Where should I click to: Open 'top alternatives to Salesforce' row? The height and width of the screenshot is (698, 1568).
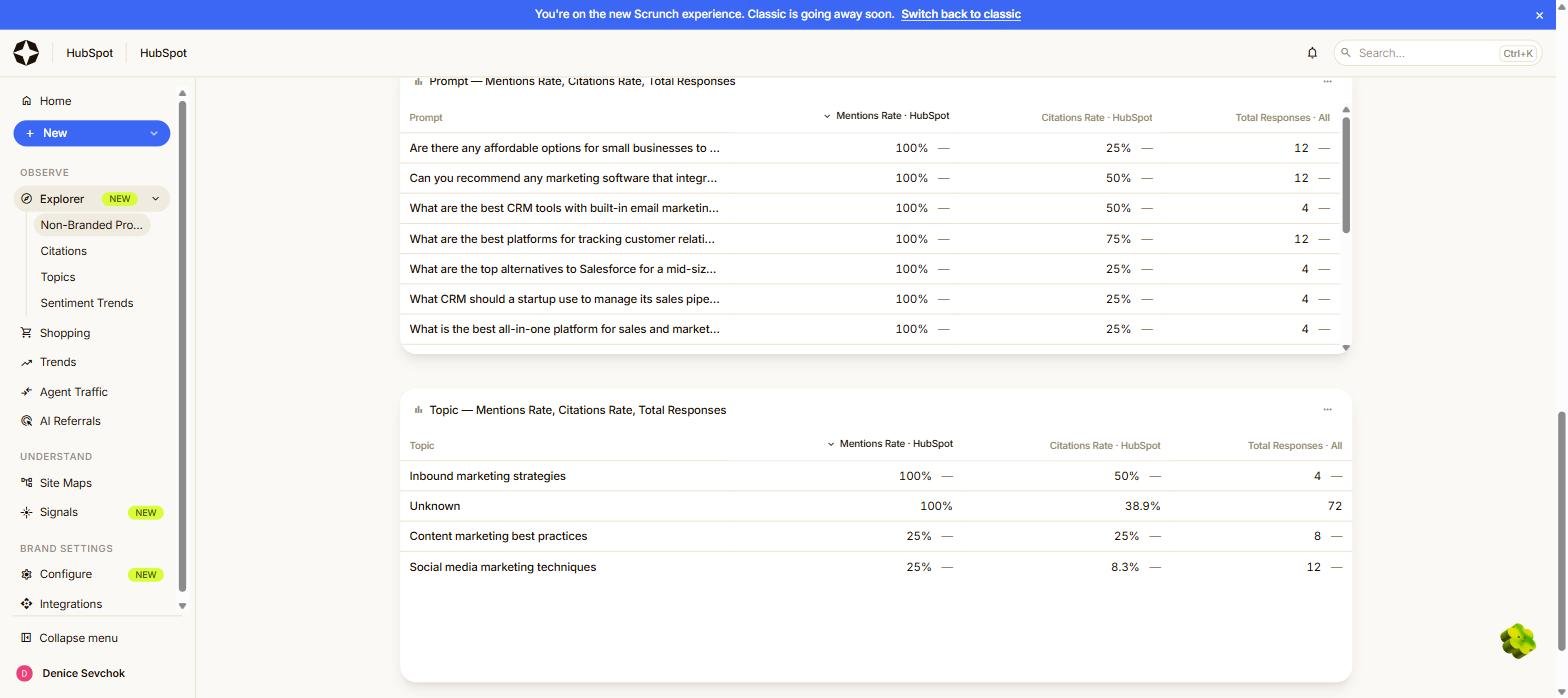pyautogui.click(x=870, y=269)
